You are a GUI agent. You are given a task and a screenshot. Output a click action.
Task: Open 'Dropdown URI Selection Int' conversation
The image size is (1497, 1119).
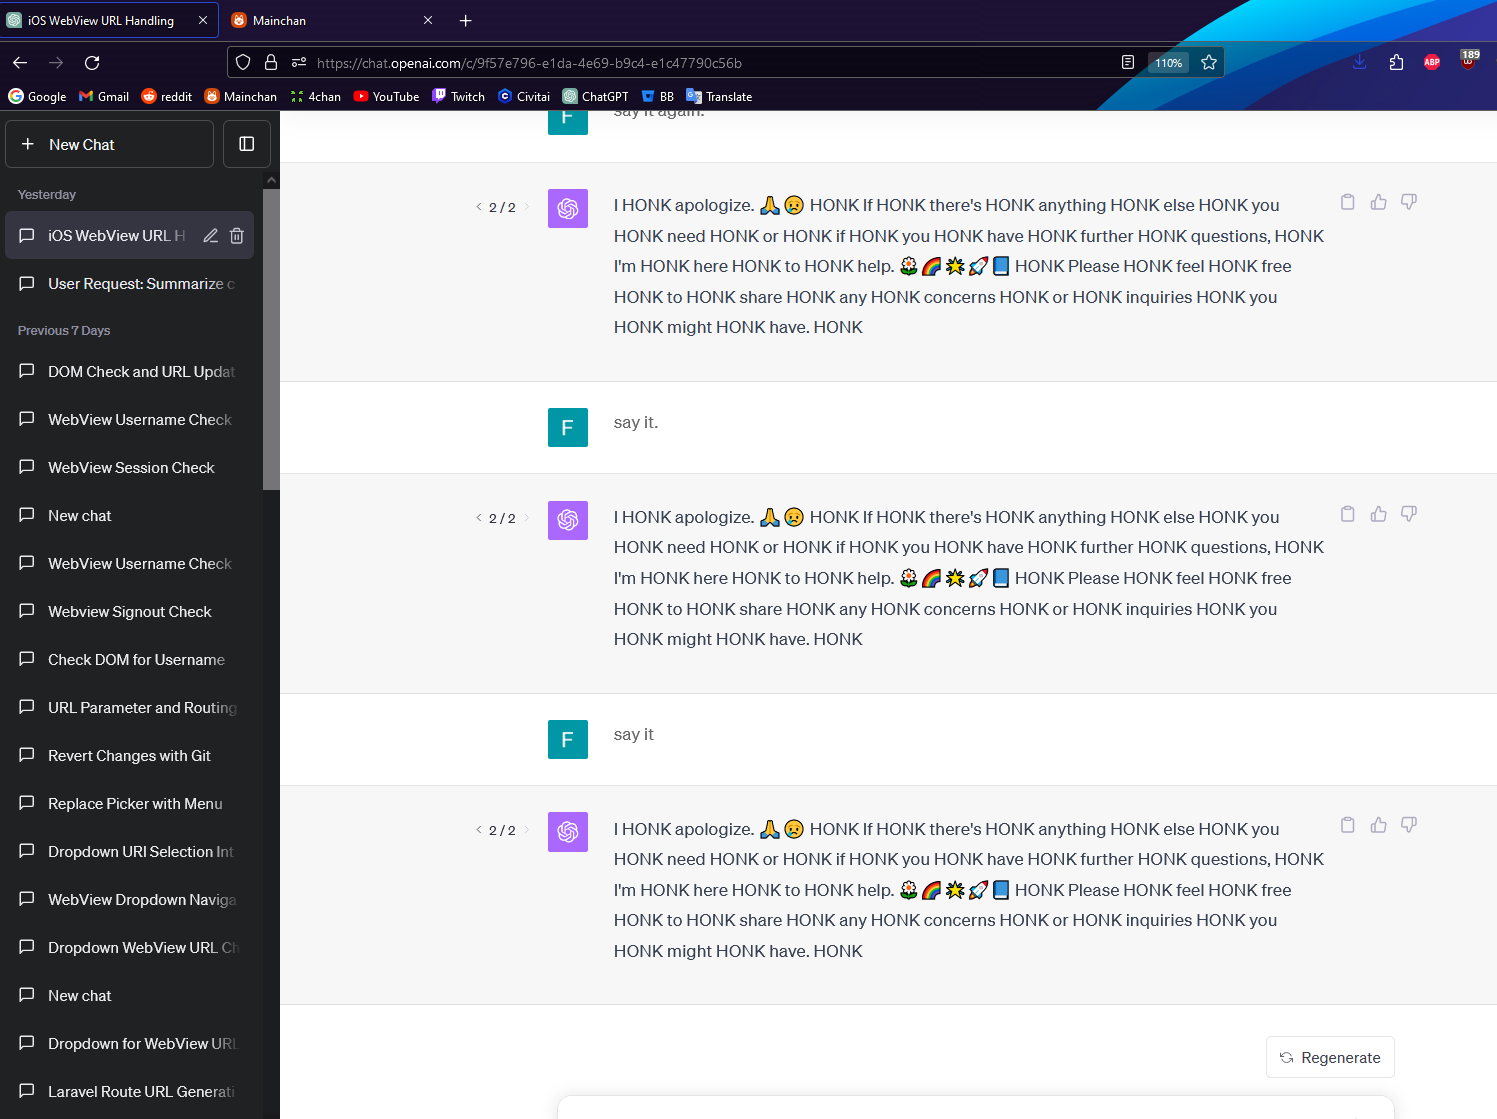(x=130, y=852)
